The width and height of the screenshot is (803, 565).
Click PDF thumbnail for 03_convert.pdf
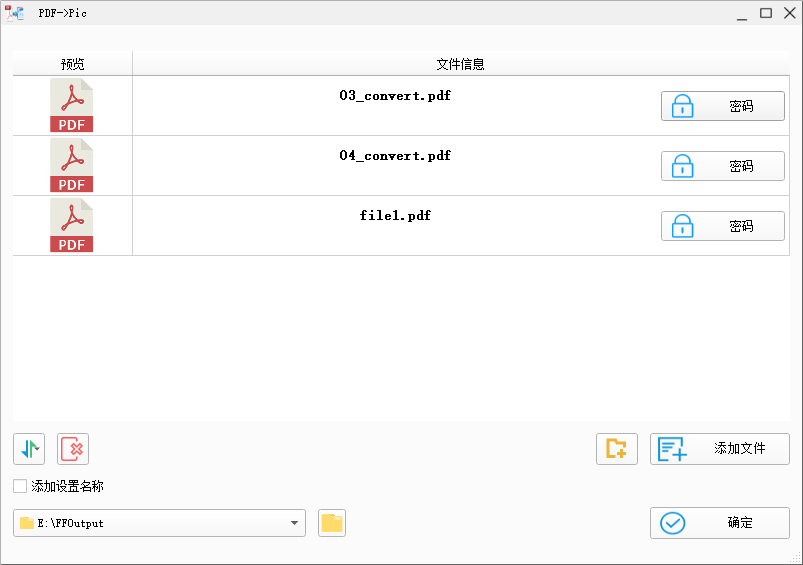[x=72, y=105]
